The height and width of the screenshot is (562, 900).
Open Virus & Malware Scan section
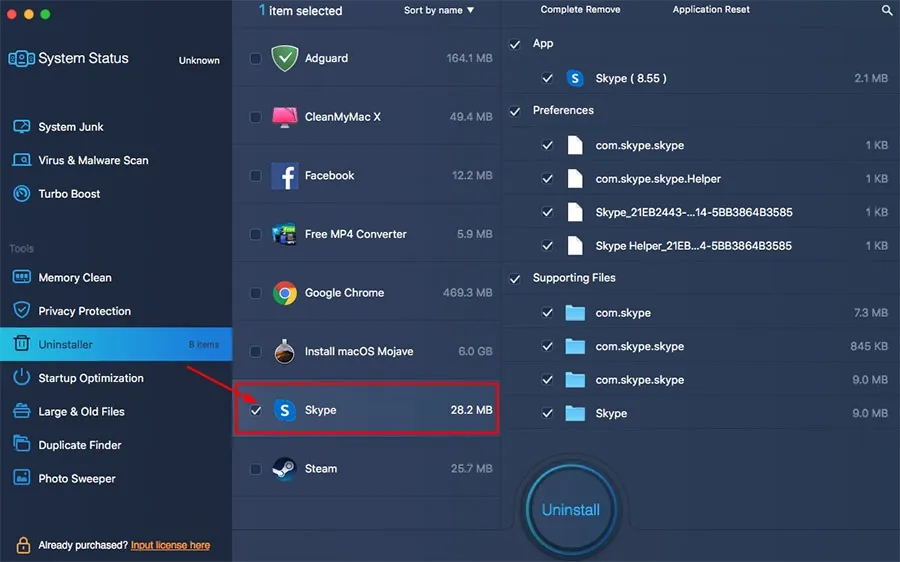click(93, 160)
